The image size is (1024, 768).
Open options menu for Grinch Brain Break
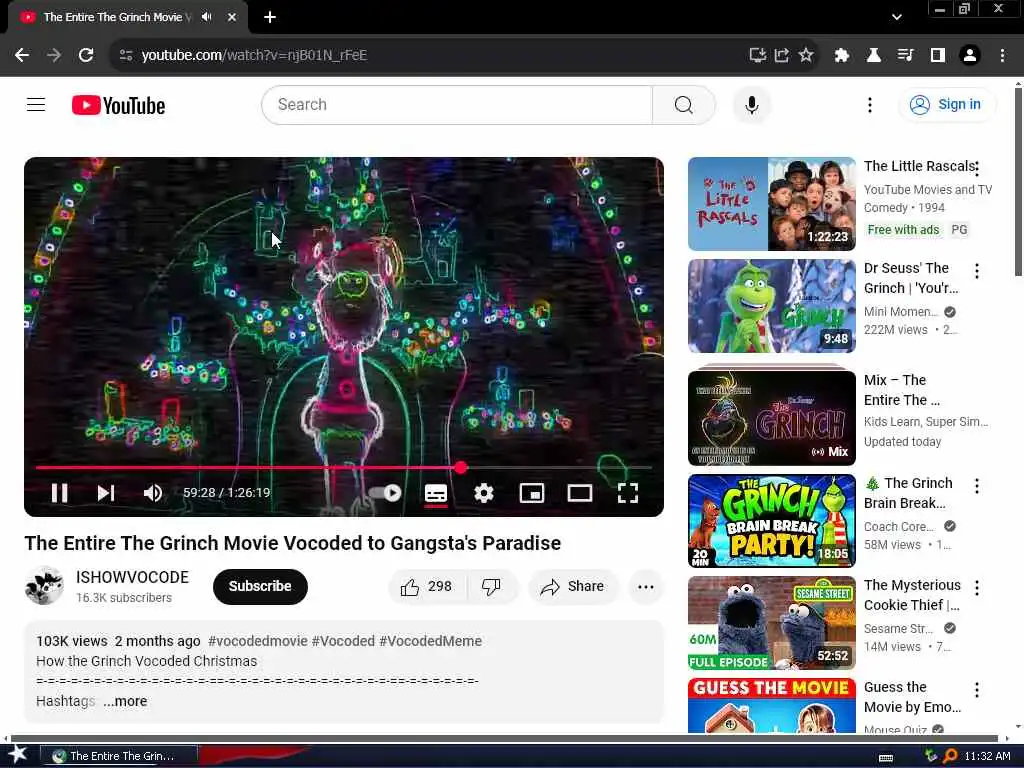[977, 486]
